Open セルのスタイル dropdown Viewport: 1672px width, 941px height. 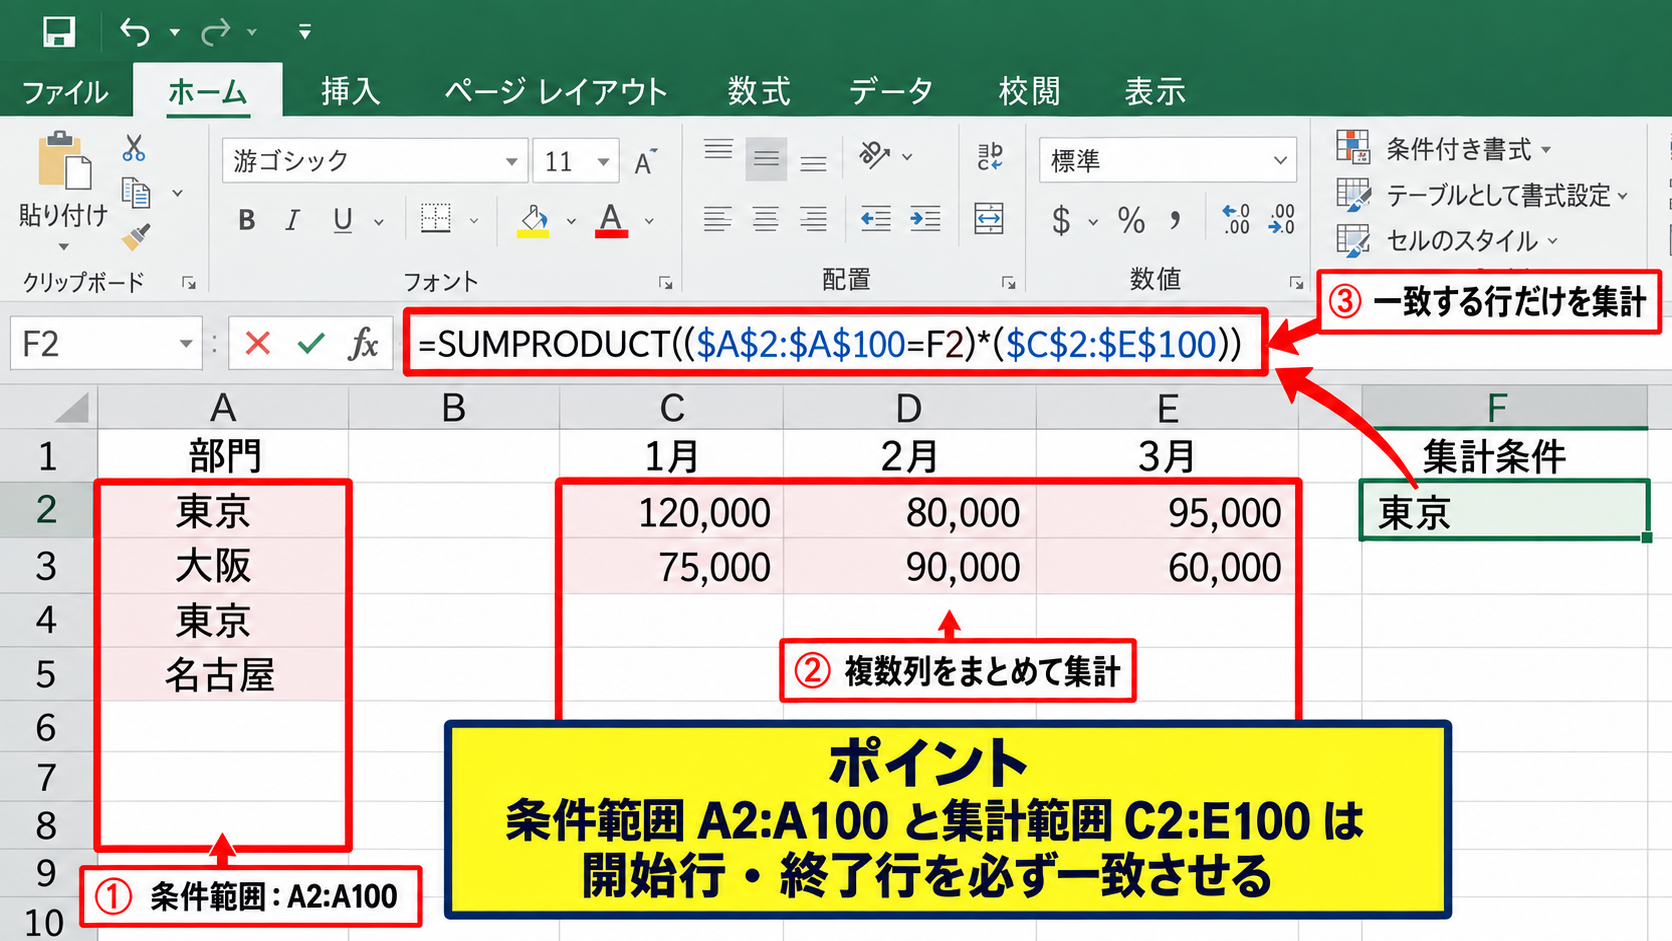(x=1448, y=240)
